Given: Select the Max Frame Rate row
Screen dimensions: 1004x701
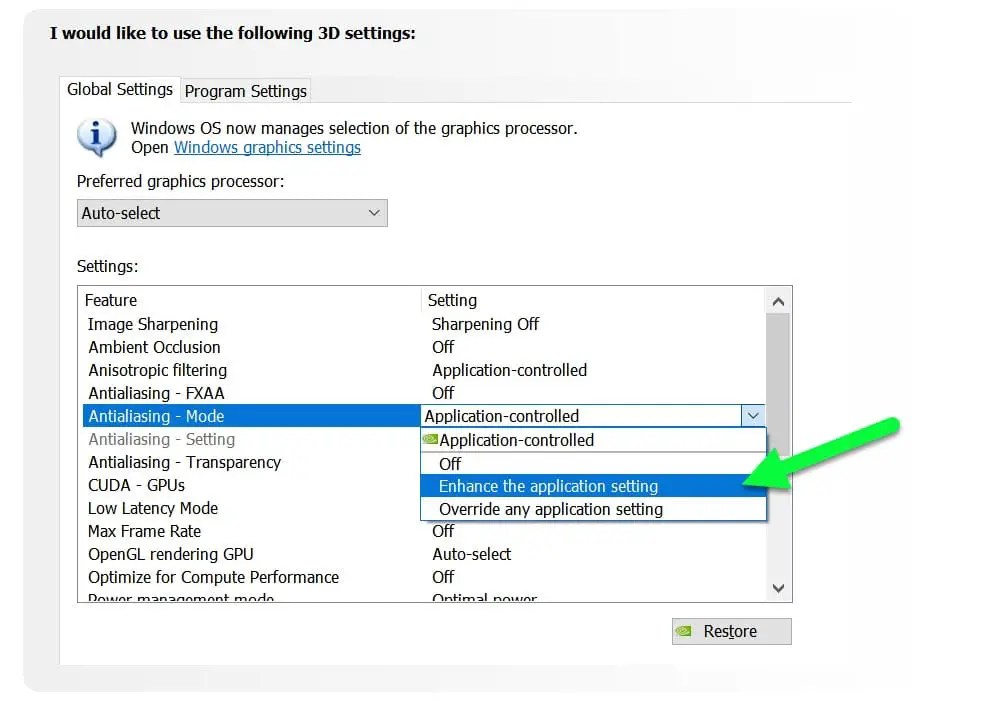Looking at the screenshot, I should tap(424, 531).
